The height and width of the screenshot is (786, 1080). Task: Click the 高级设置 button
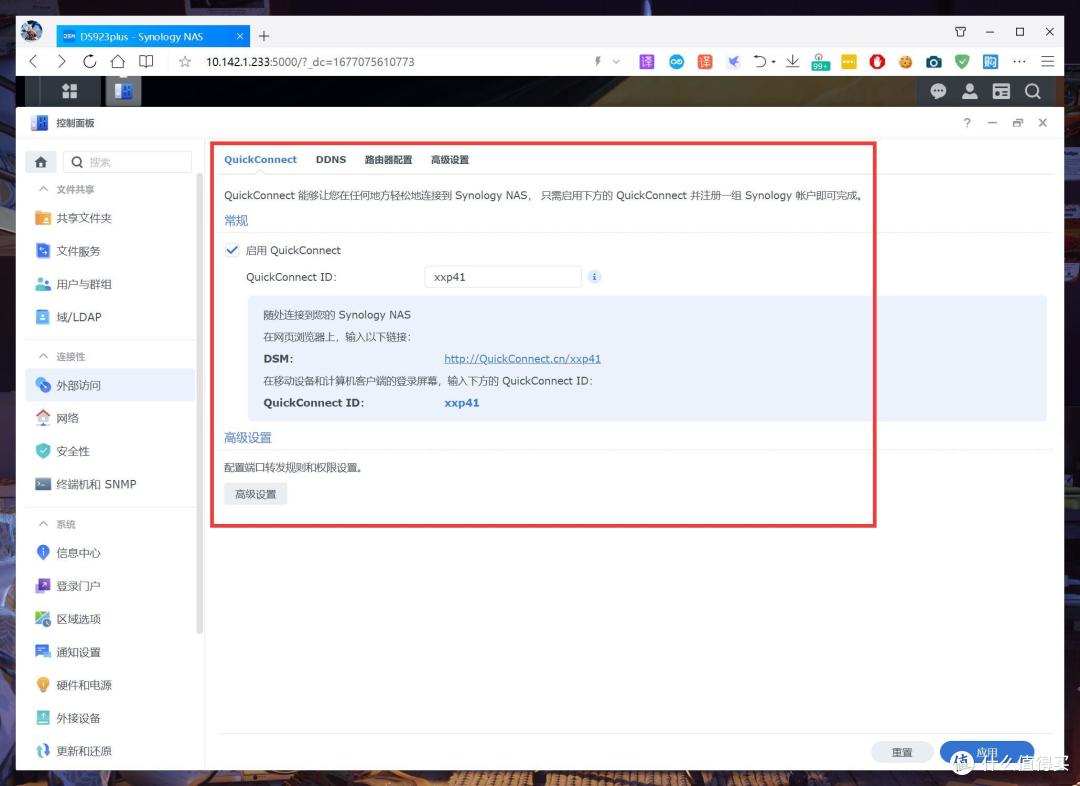click(256, 494)
